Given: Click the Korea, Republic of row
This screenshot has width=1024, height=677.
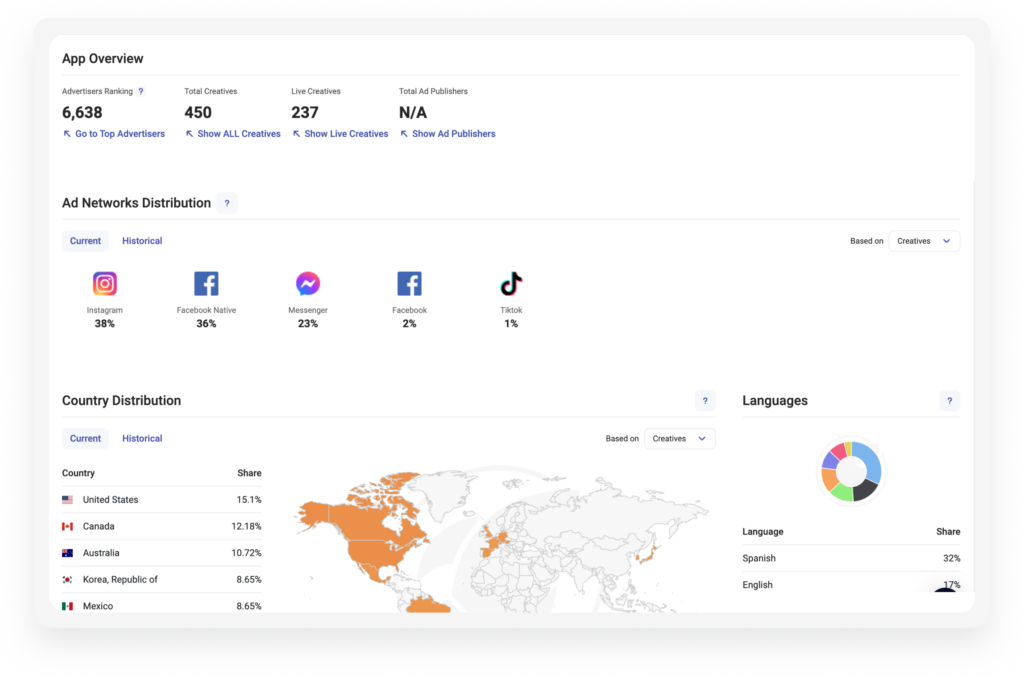Looking at the screenshot, I should (x=161, y=580).
